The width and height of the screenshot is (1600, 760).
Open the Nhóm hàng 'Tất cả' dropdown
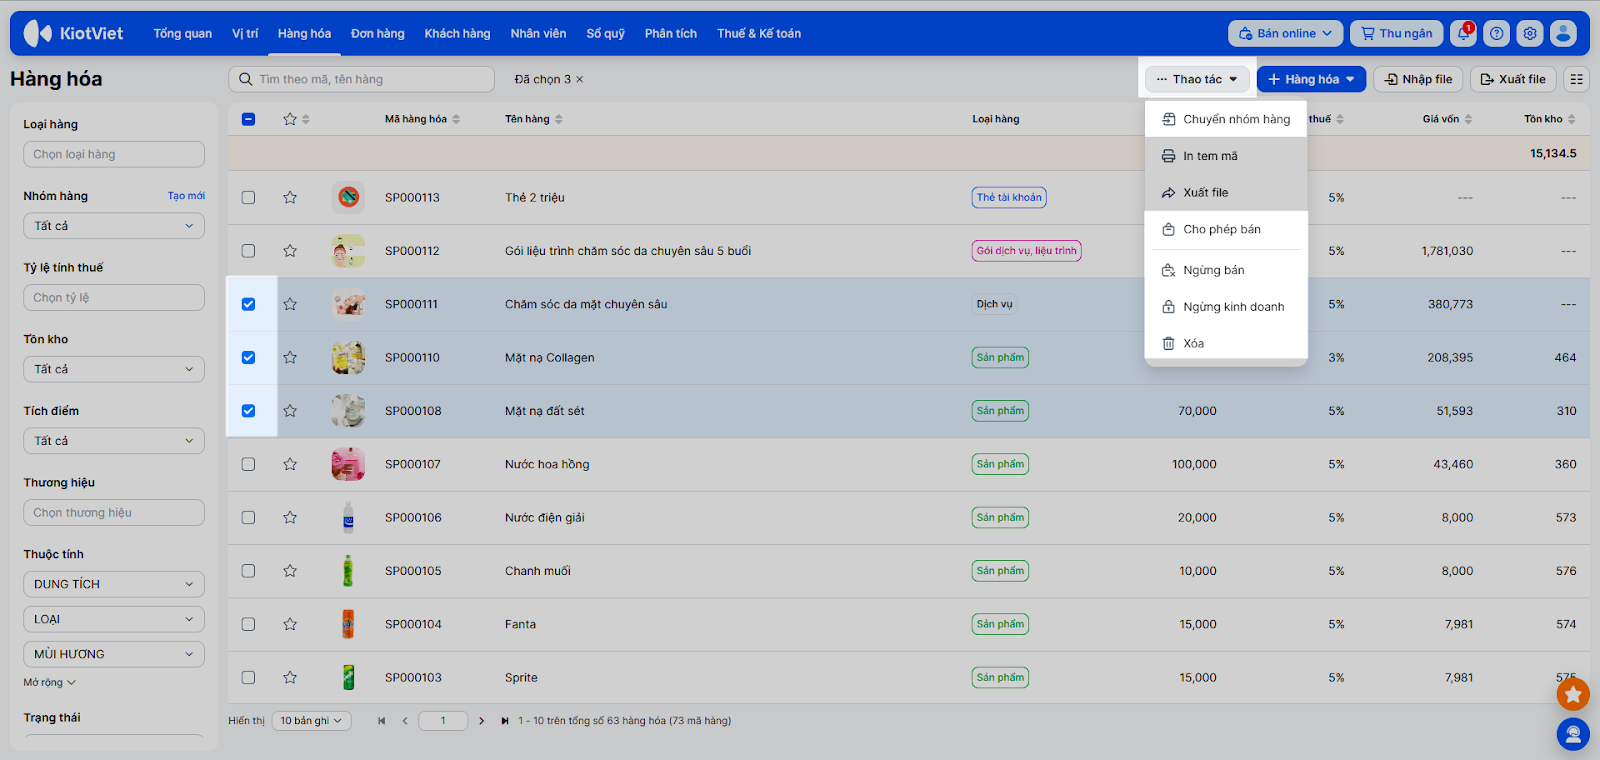point(114,226)
